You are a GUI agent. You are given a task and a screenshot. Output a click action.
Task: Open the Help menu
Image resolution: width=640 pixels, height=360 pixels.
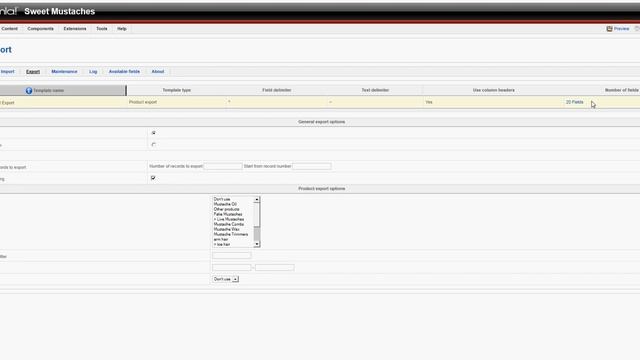pos(122,29)
